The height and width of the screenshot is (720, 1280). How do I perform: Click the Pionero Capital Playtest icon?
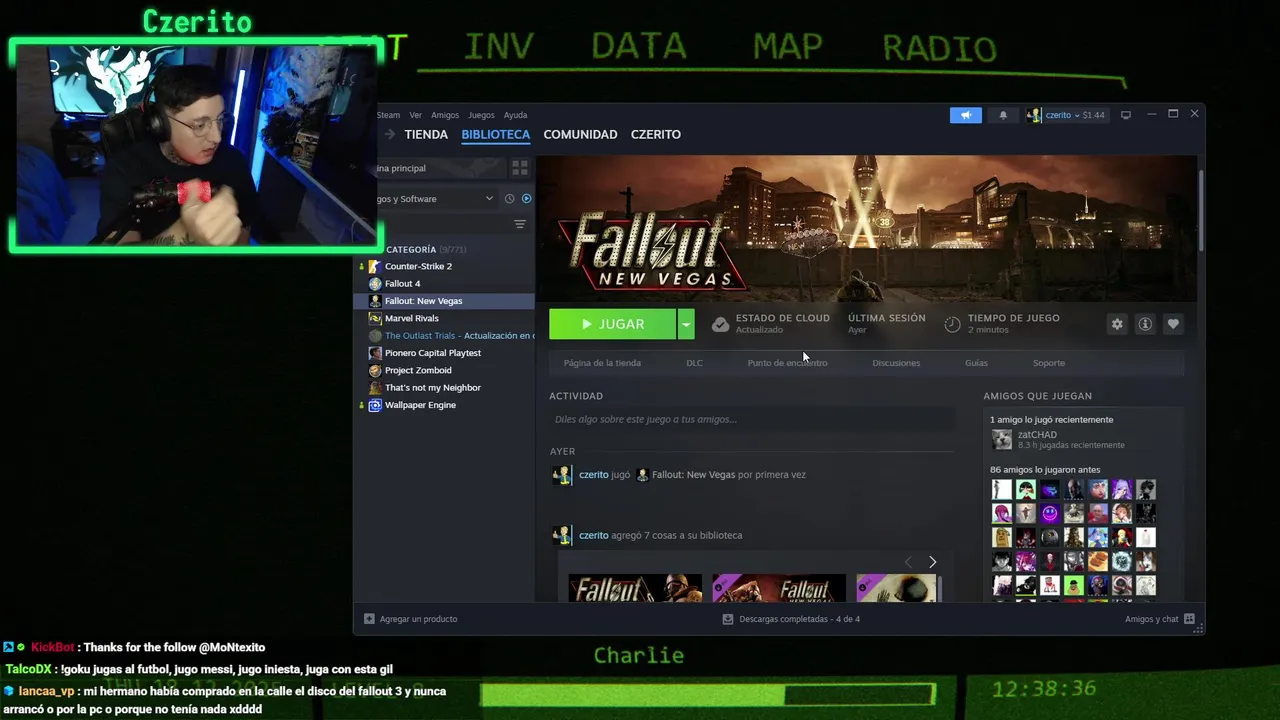tap(375, 353)
